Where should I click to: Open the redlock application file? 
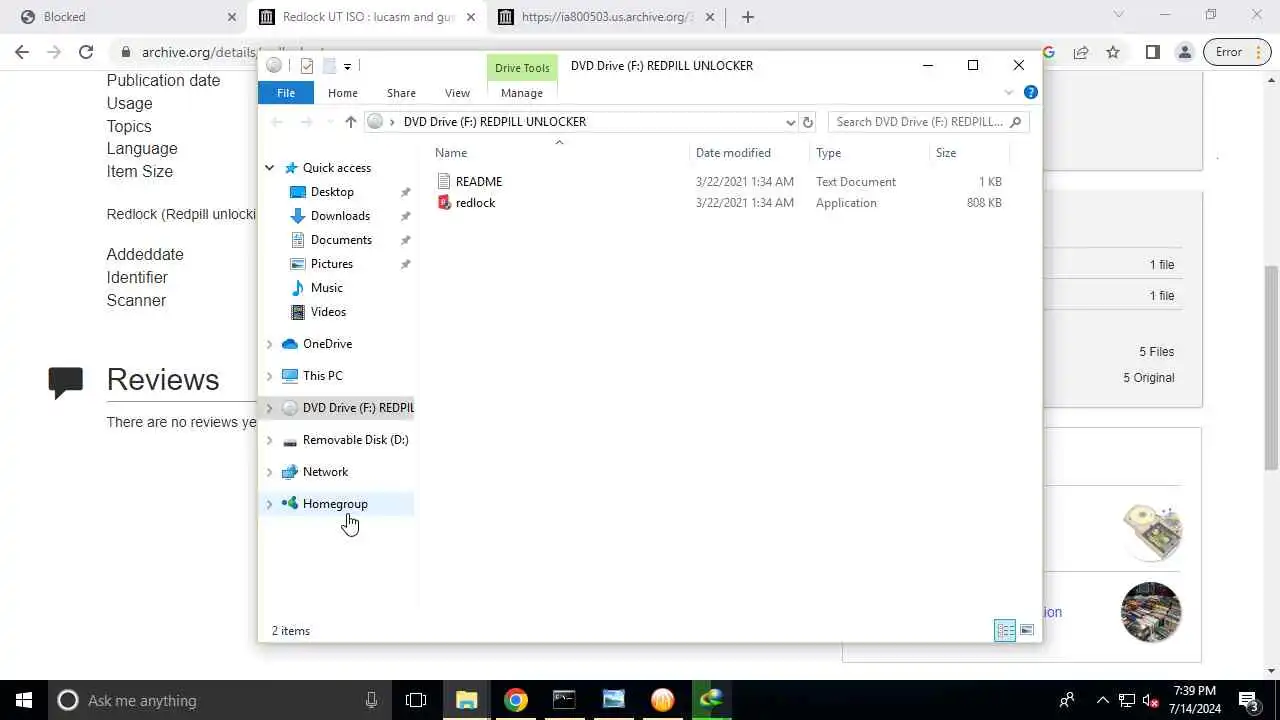475,203
